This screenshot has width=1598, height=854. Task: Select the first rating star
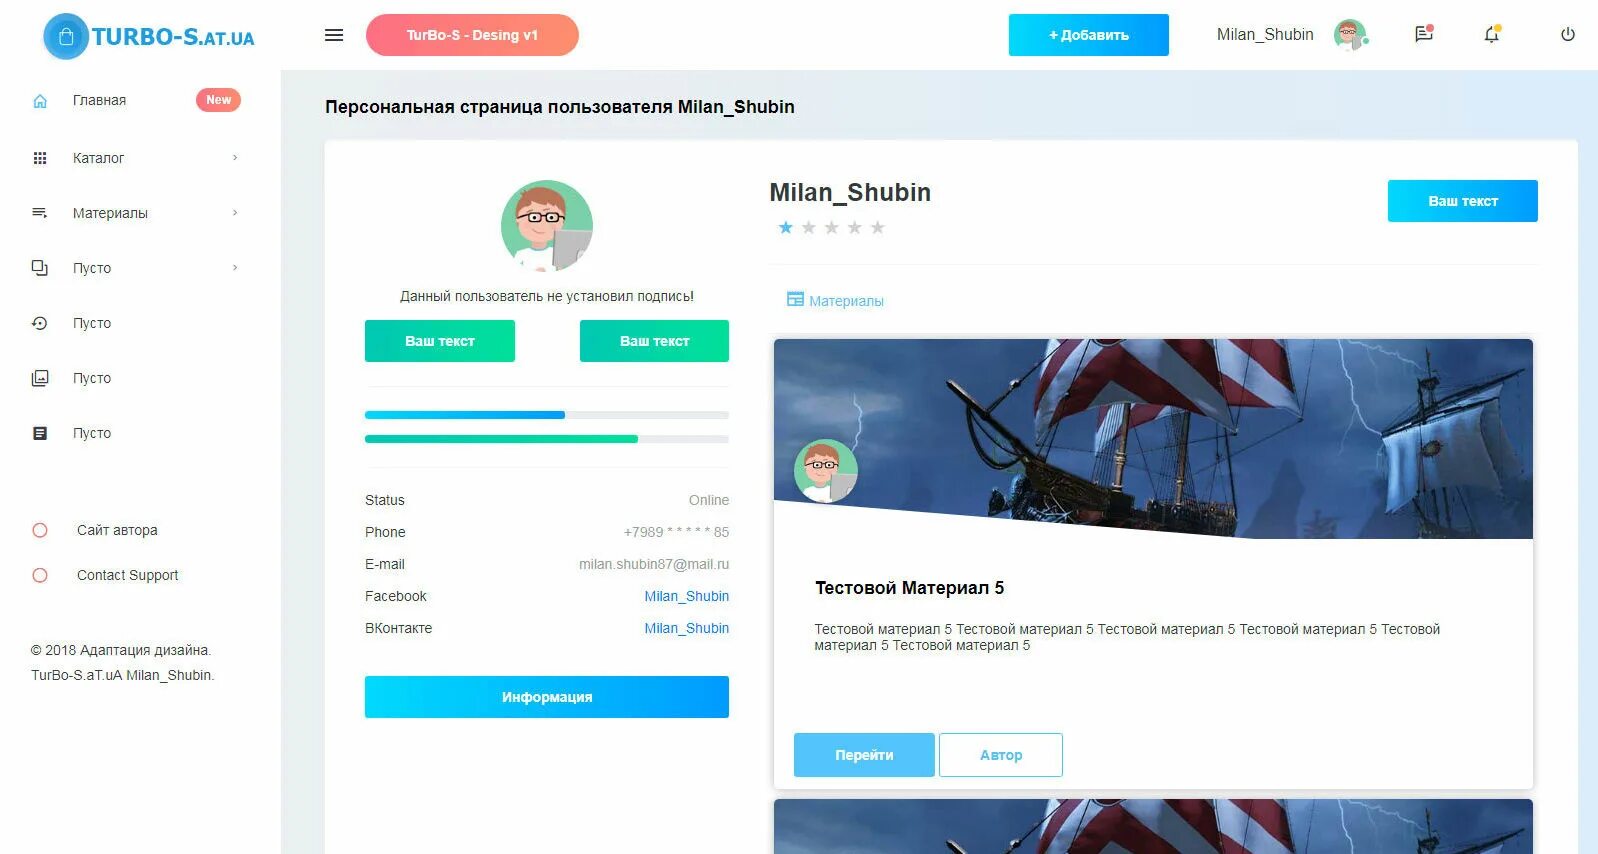786,228
